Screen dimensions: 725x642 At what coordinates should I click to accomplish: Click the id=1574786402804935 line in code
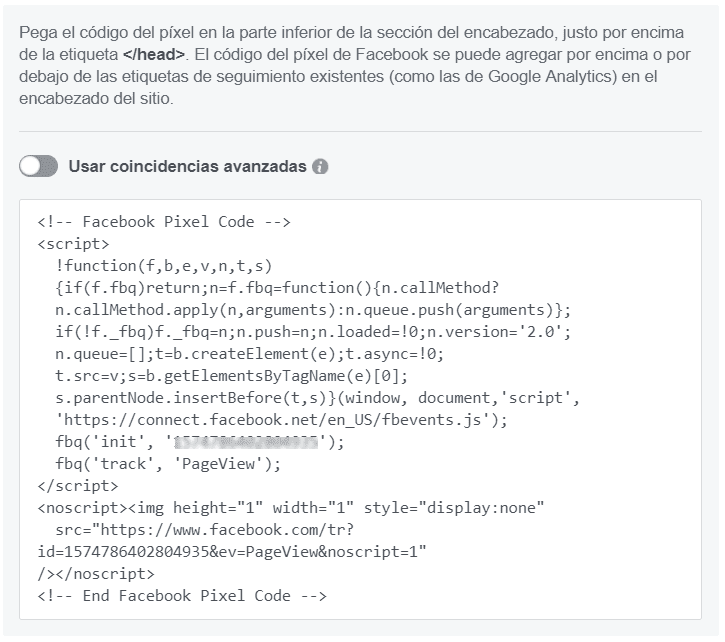click(232, 552)
